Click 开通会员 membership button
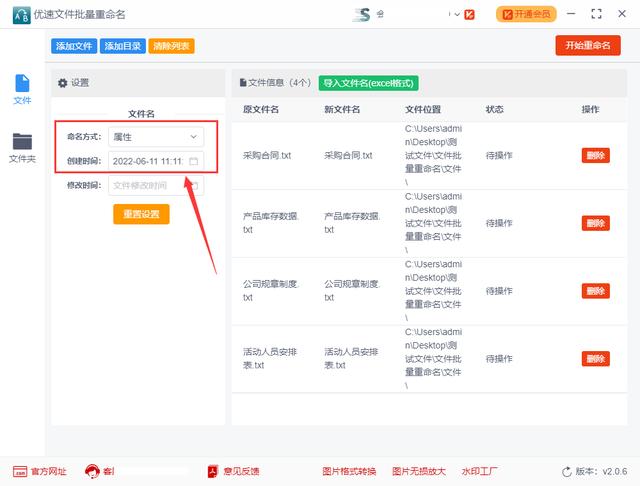Image resolution: width=640 pixels, height=486 pixels. pos(526,14)
